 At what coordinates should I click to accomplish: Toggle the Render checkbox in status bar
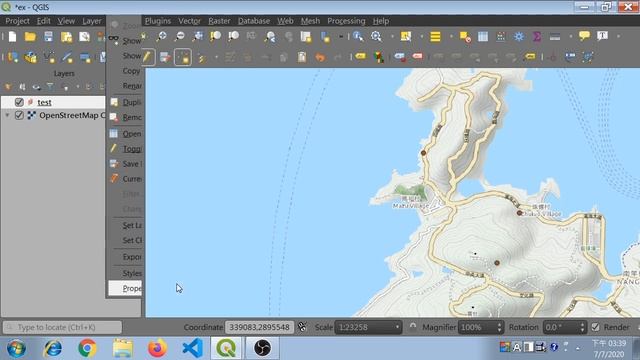point(596,327)
